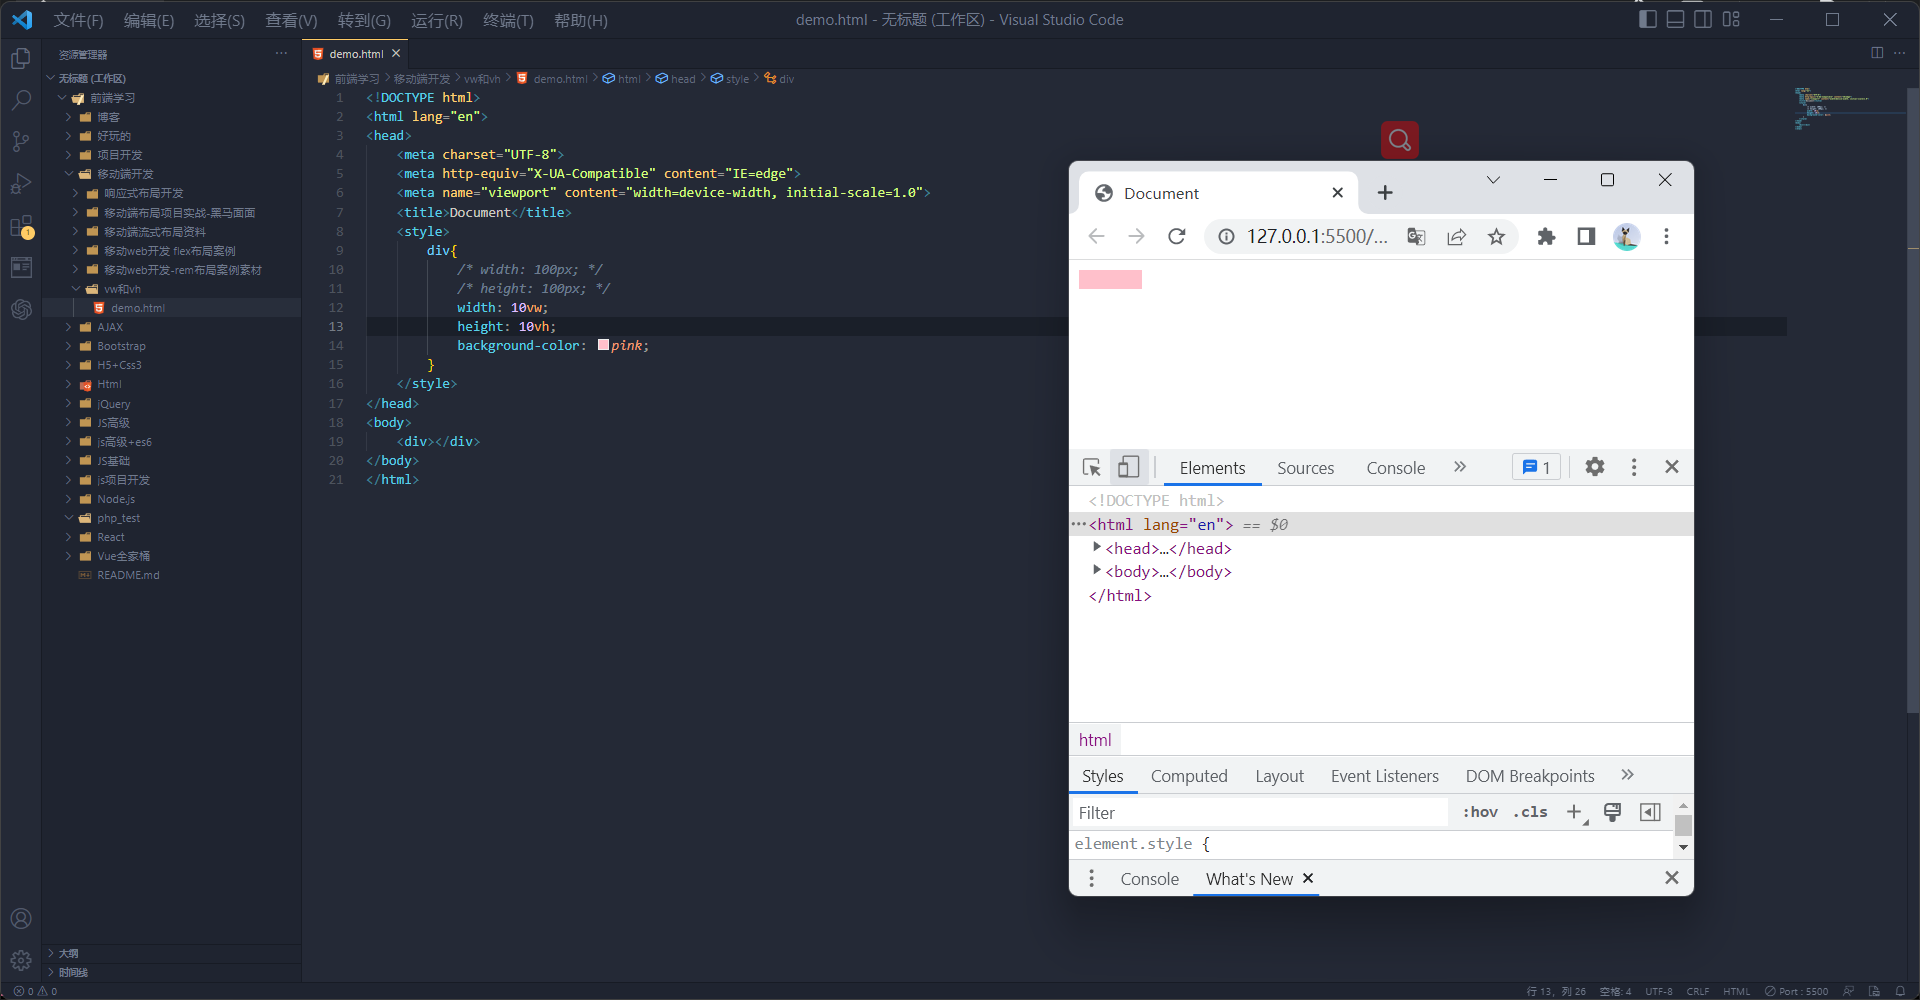Click the Styles panel scrollbar down arrow
Viewport: 1920px width, 1000px height.
coord(1683,848)
